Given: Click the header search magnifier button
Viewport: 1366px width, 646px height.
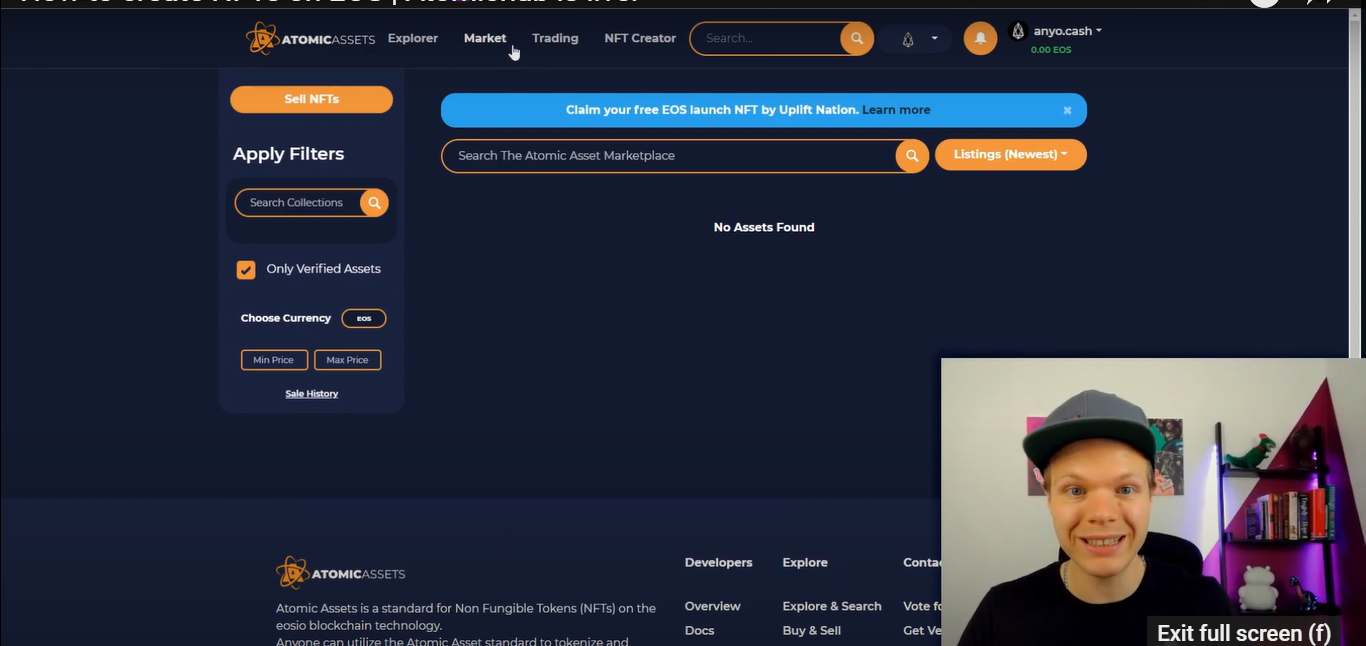Looking at the screenshot, I should click(x=856, y=39).
